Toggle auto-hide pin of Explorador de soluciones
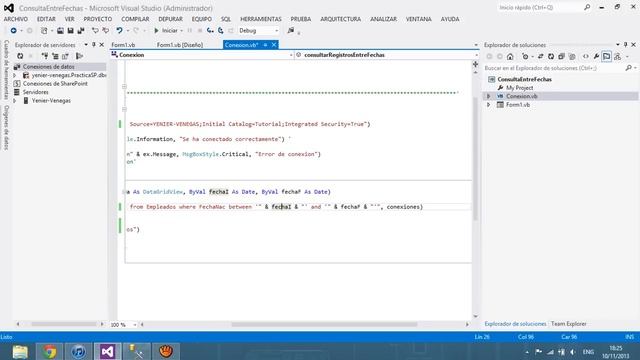Image resolution: width=640 pixels, height=360 pixels. [626, 45]
